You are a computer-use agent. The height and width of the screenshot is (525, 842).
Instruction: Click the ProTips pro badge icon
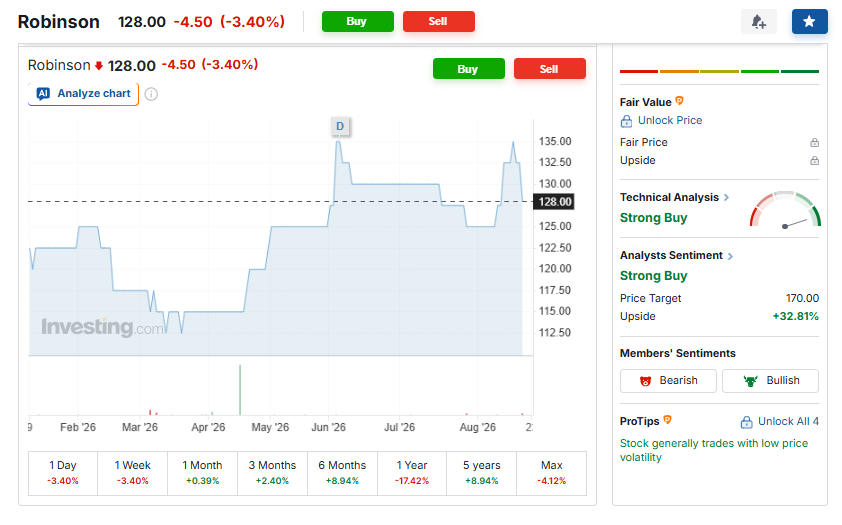point(667,420)
